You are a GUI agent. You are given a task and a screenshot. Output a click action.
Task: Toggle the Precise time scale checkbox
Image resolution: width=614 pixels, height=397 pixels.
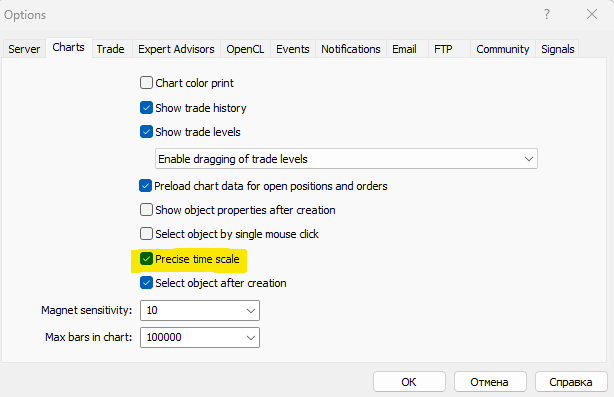pos(146,259)
